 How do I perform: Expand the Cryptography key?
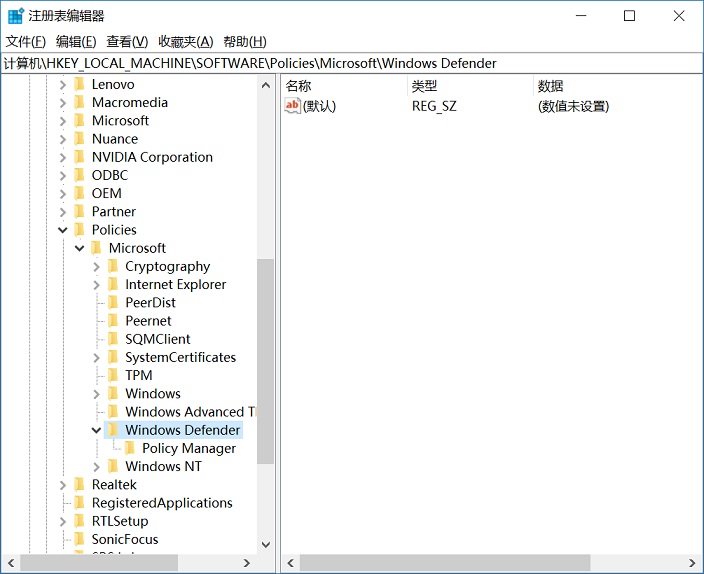[x=96, y=267]
